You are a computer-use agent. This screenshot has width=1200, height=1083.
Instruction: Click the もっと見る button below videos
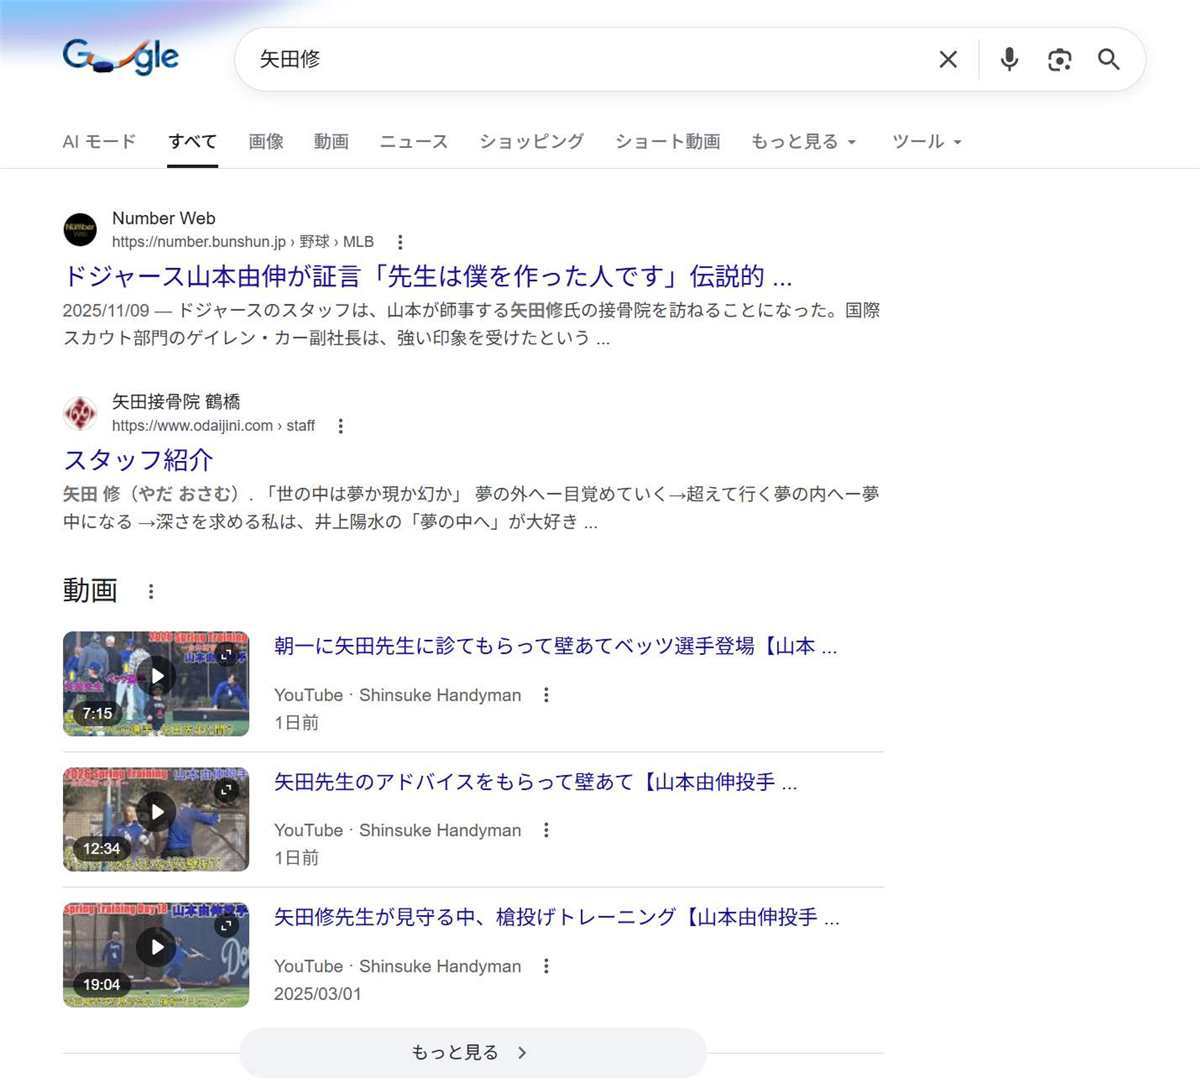click(471, 1052)
